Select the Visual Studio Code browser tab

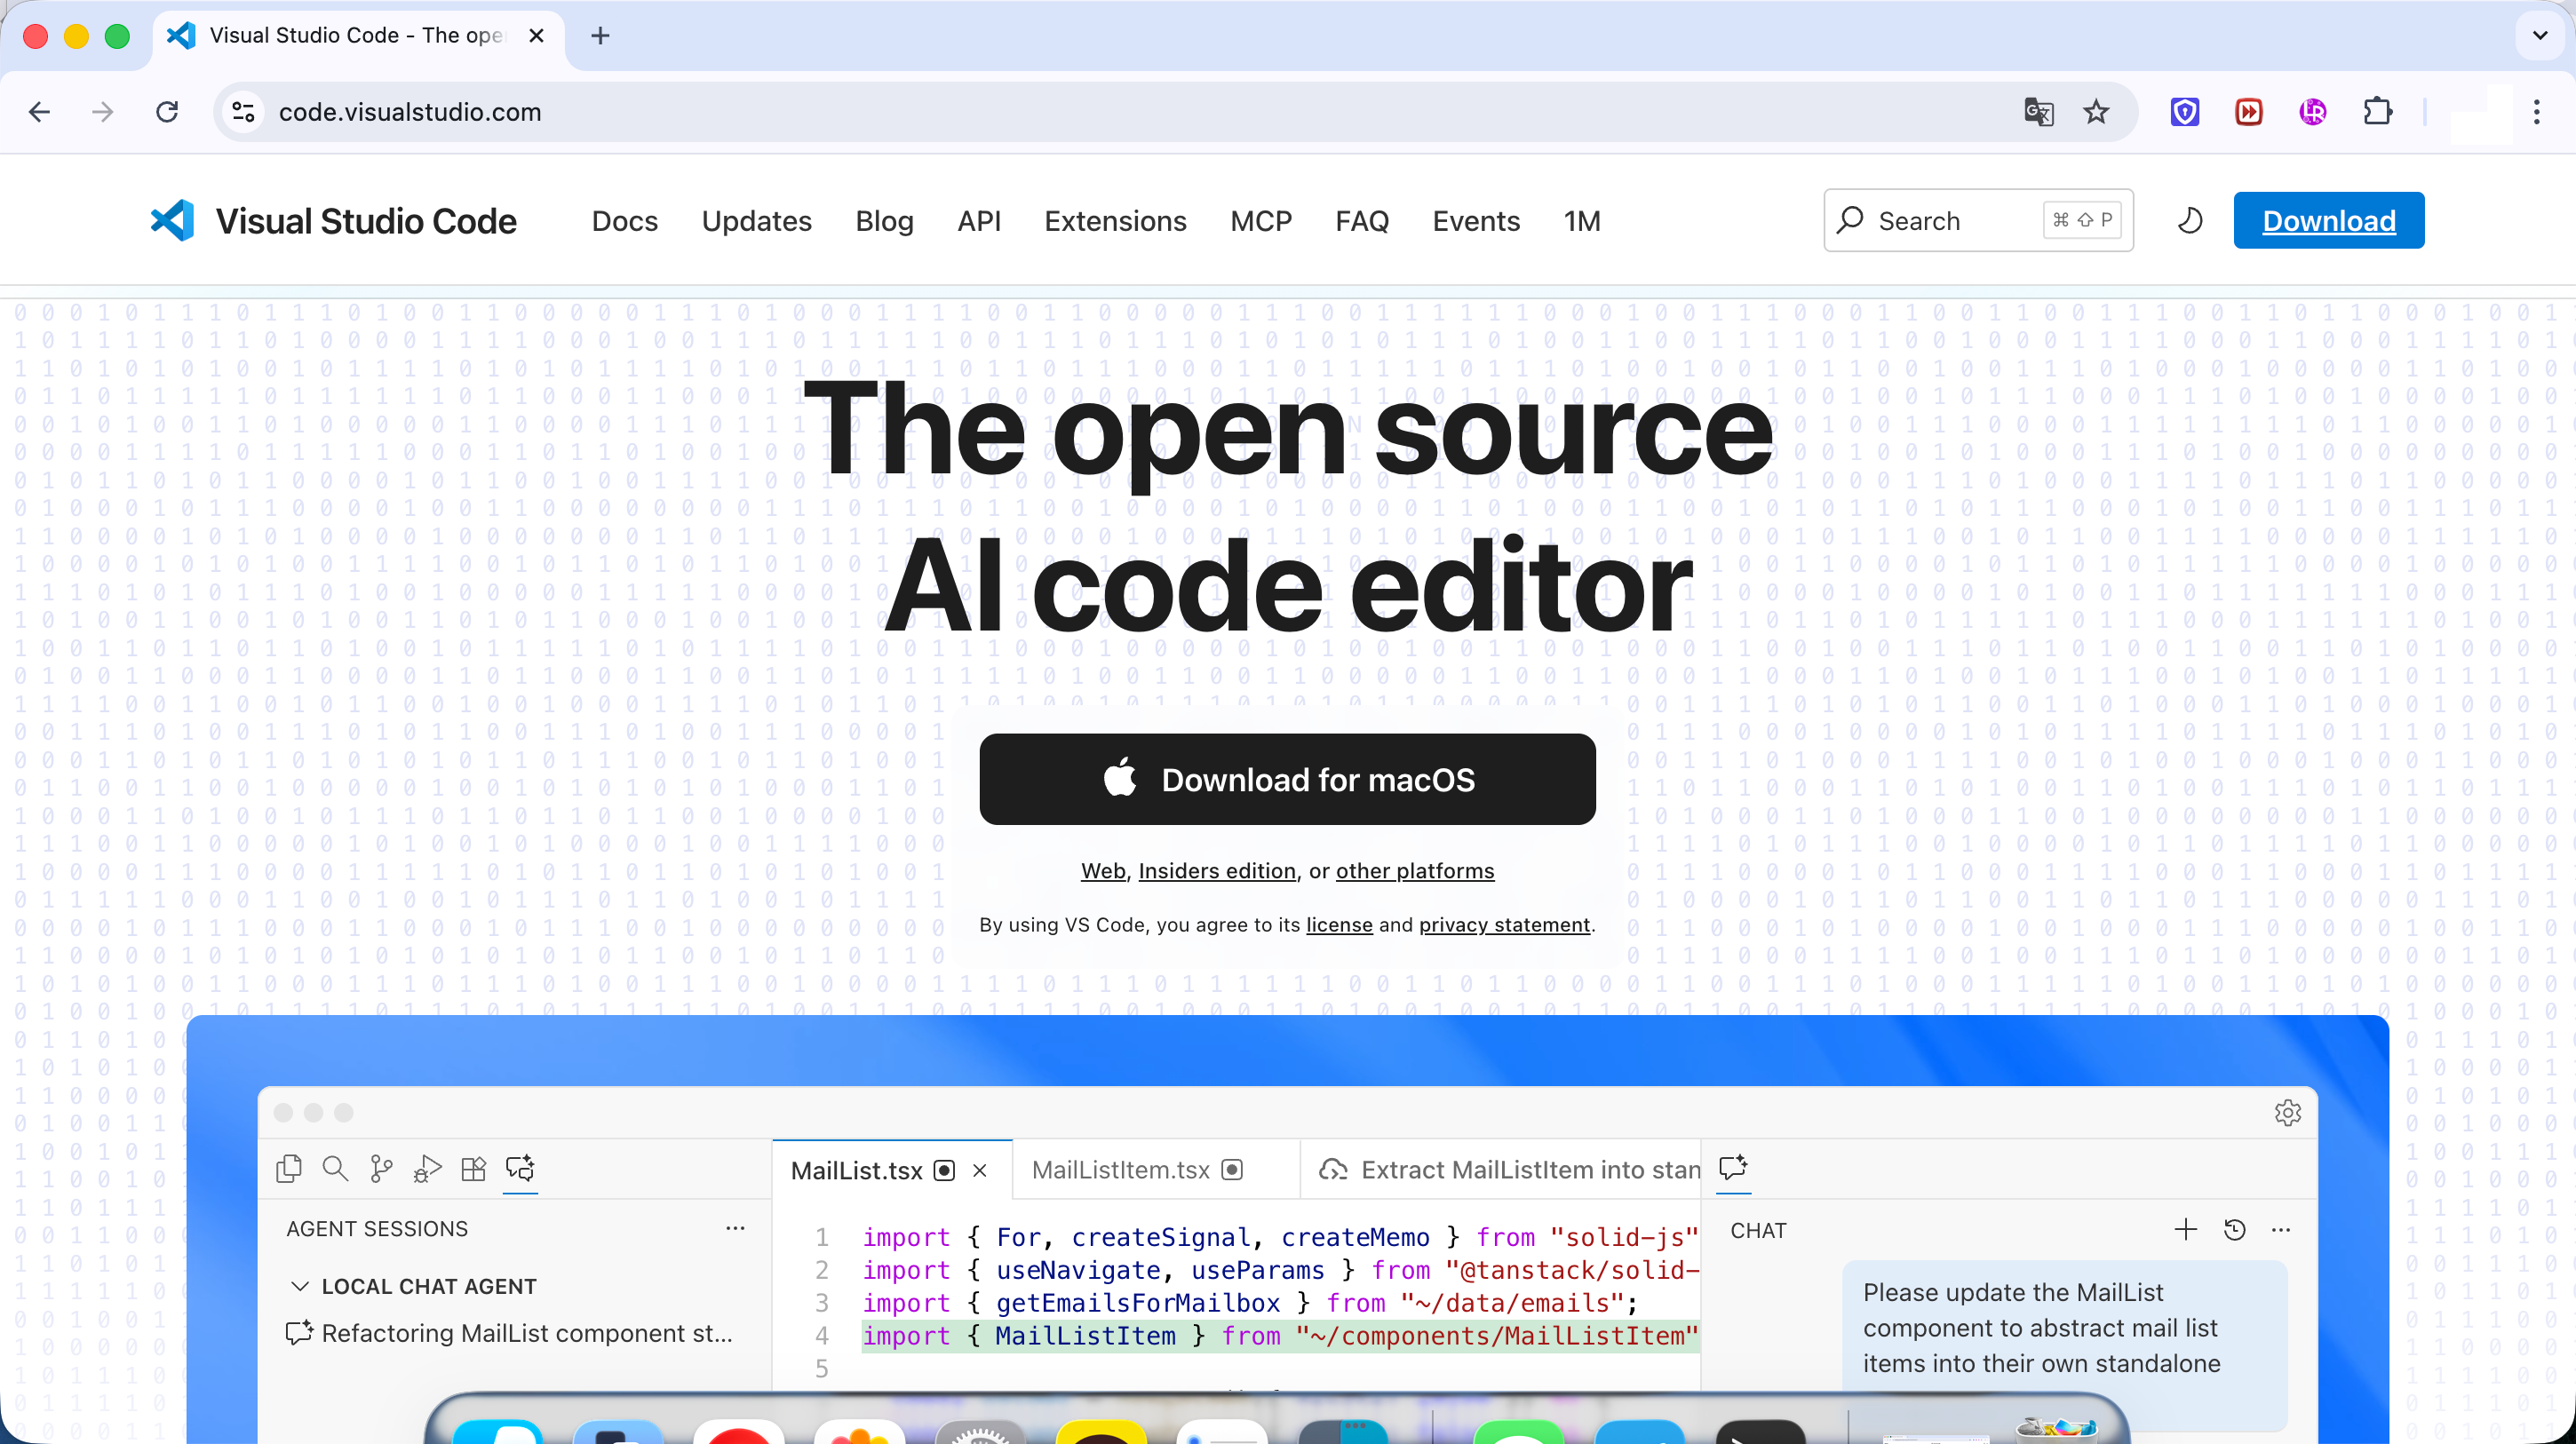click(357, 36)
